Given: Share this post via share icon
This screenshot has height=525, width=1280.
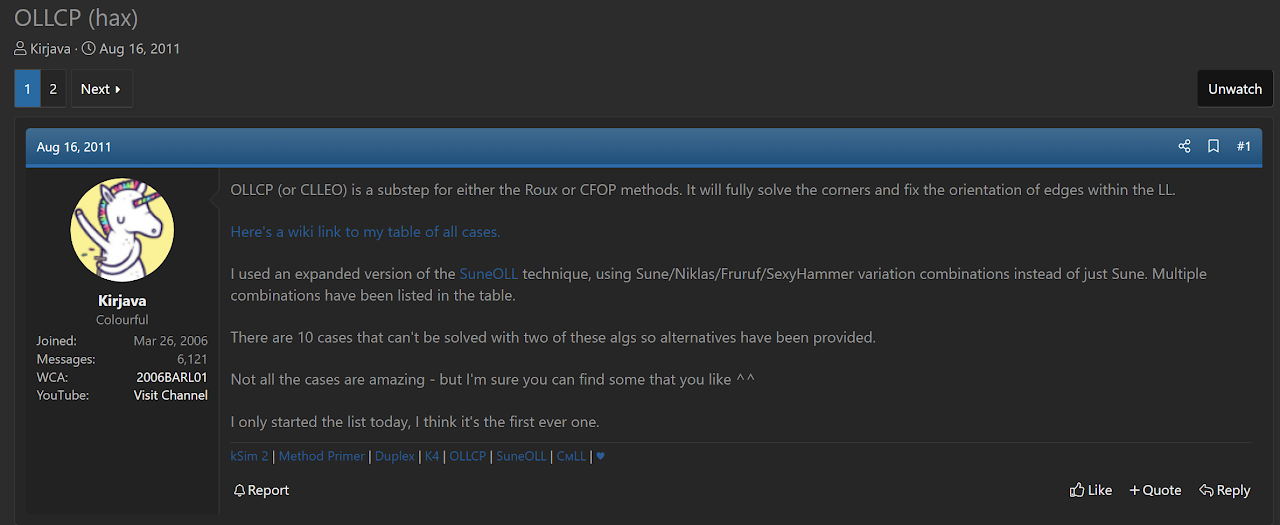Looking at the screenshot, I should coord(1184,146).
